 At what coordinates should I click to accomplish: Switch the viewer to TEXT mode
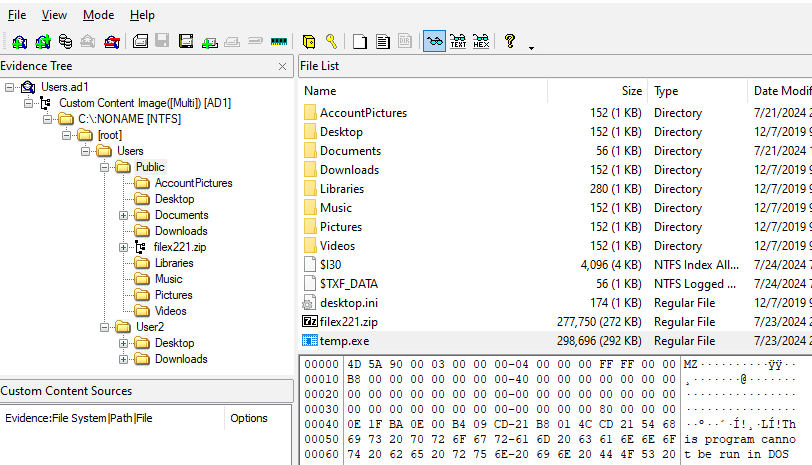458,41
